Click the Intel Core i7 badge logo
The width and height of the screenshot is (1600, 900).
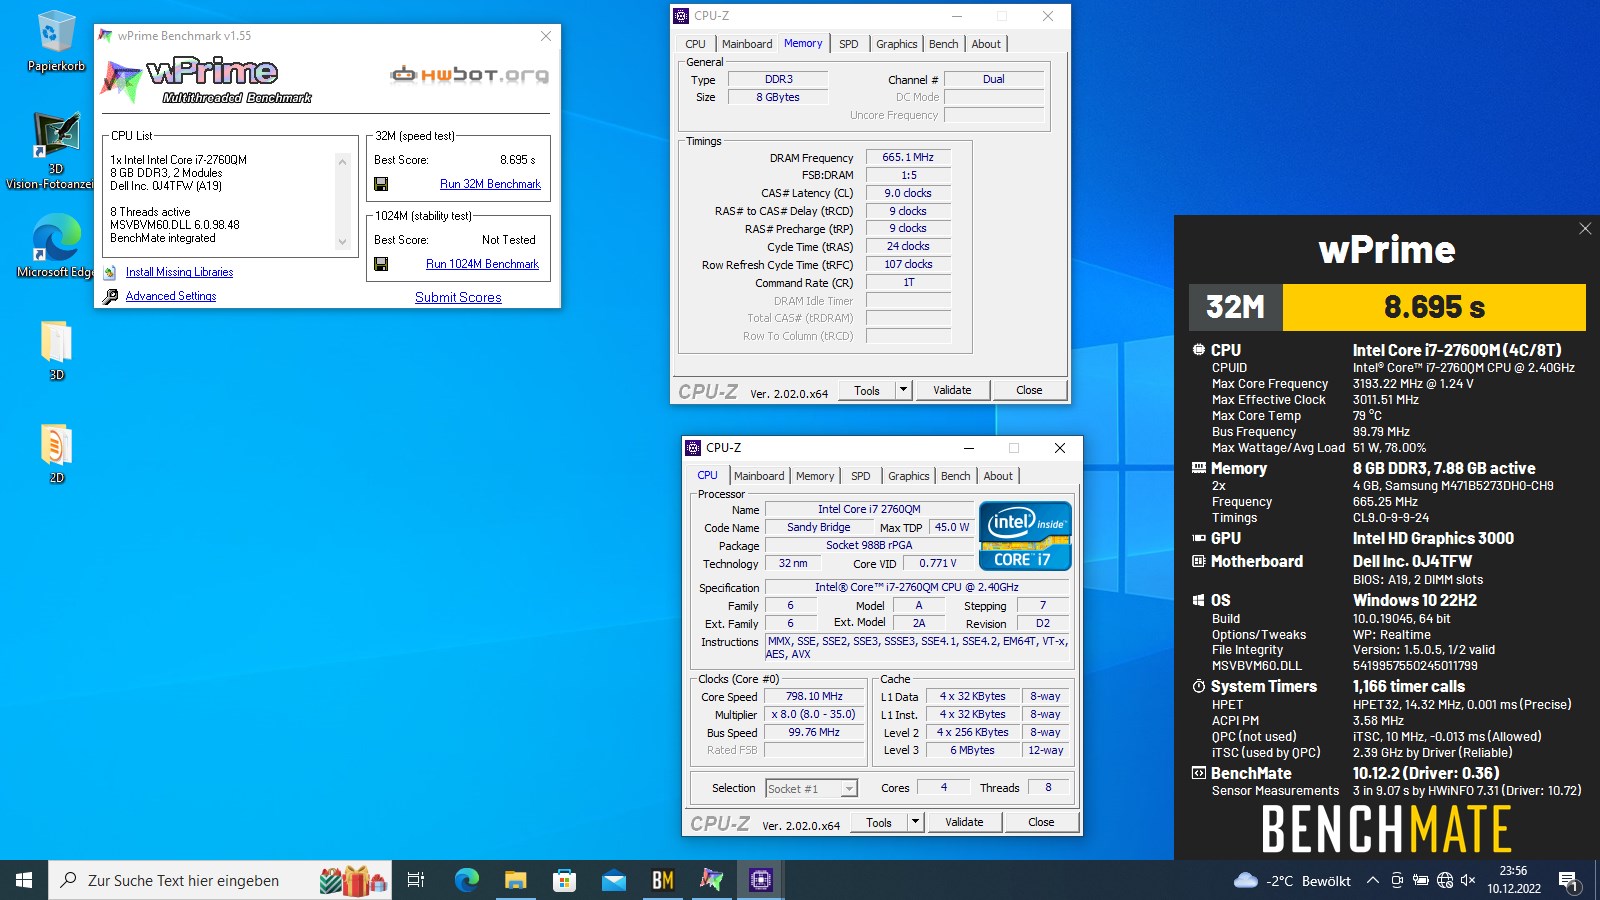pyautogui.click(x=1025, y=536)
